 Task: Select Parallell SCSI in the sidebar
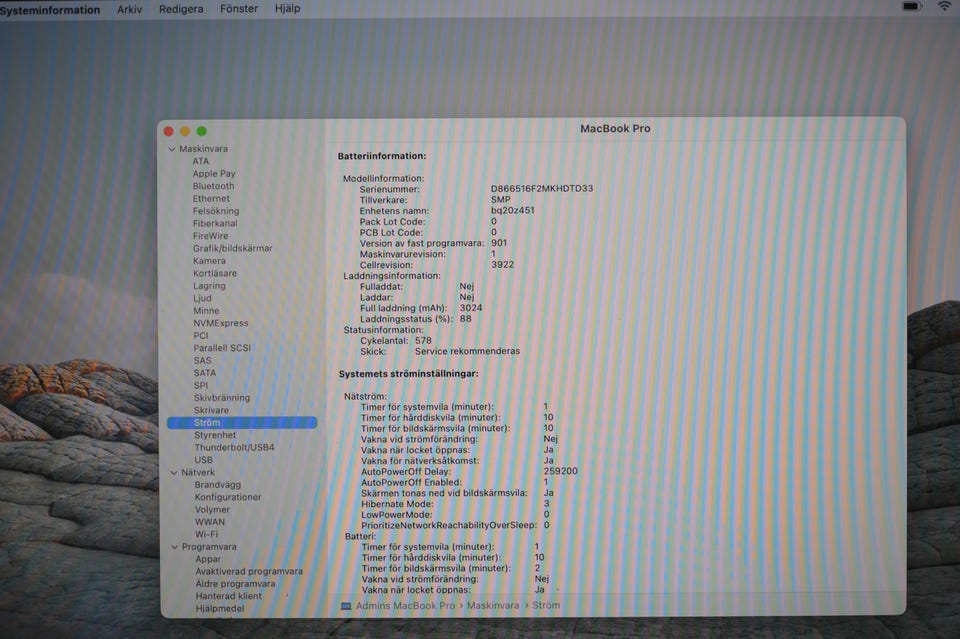tap(222, 348)
